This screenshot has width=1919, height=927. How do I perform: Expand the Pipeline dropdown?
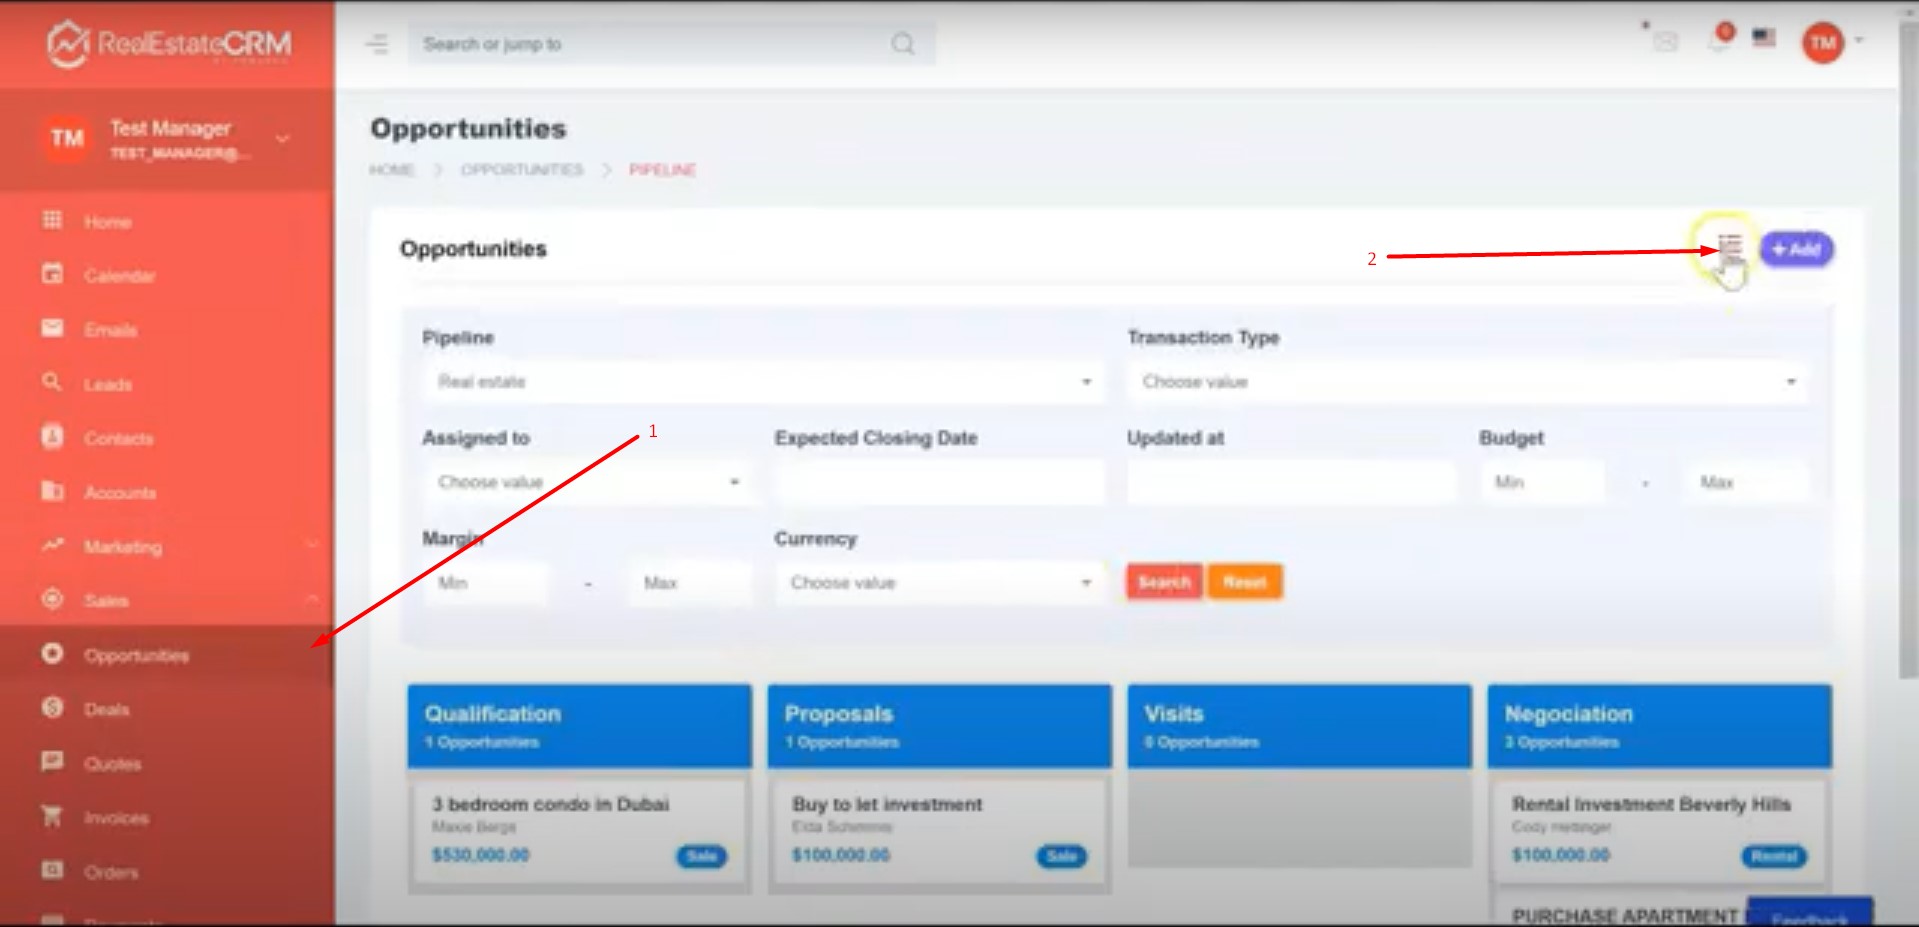[x=763, y=382]
